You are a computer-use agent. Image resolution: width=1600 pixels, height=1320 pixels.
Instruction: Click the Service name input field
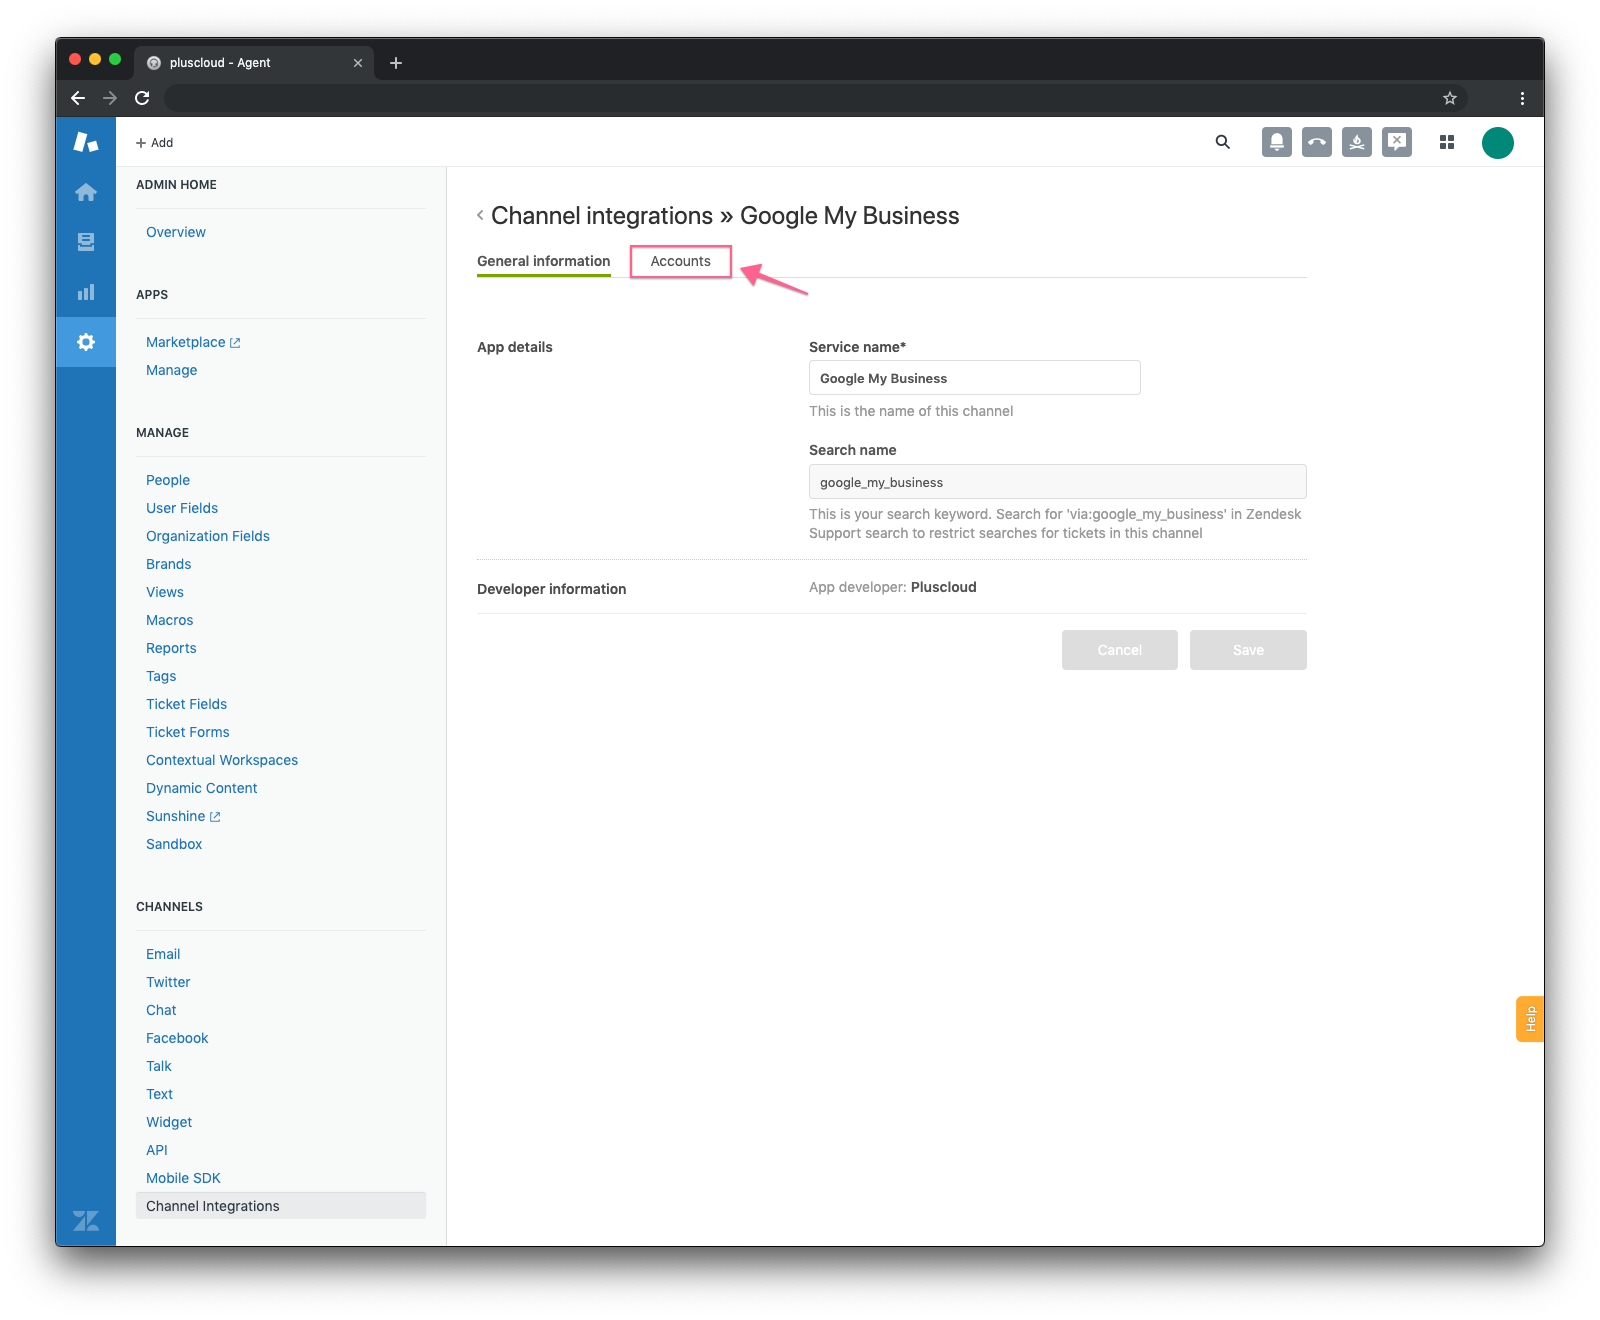coord(975,378)
